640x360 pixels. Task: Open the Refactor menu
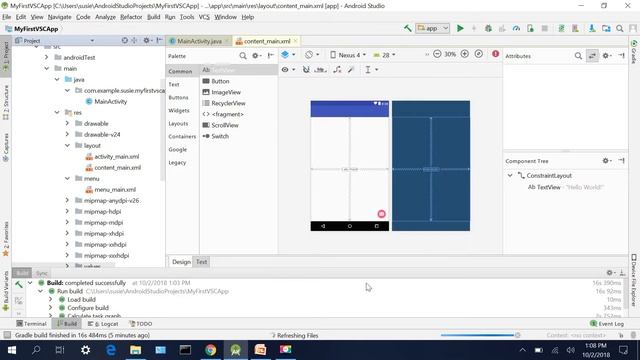tap(131, 17)
